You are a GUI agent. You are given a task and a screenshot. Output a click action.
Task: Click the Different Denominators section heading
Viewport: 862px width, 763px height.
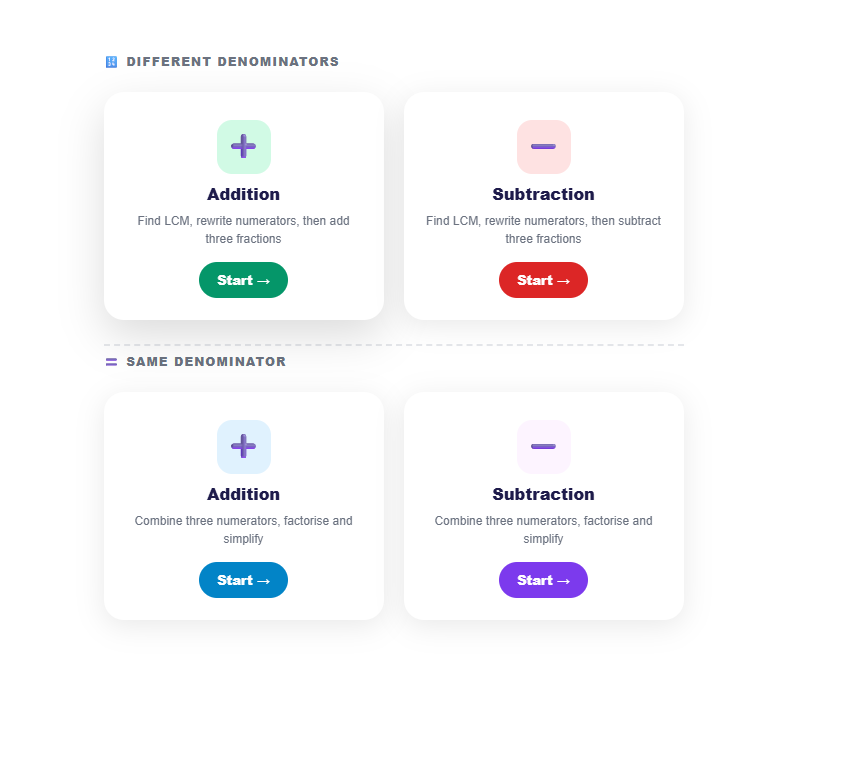[x=233, y=62]
